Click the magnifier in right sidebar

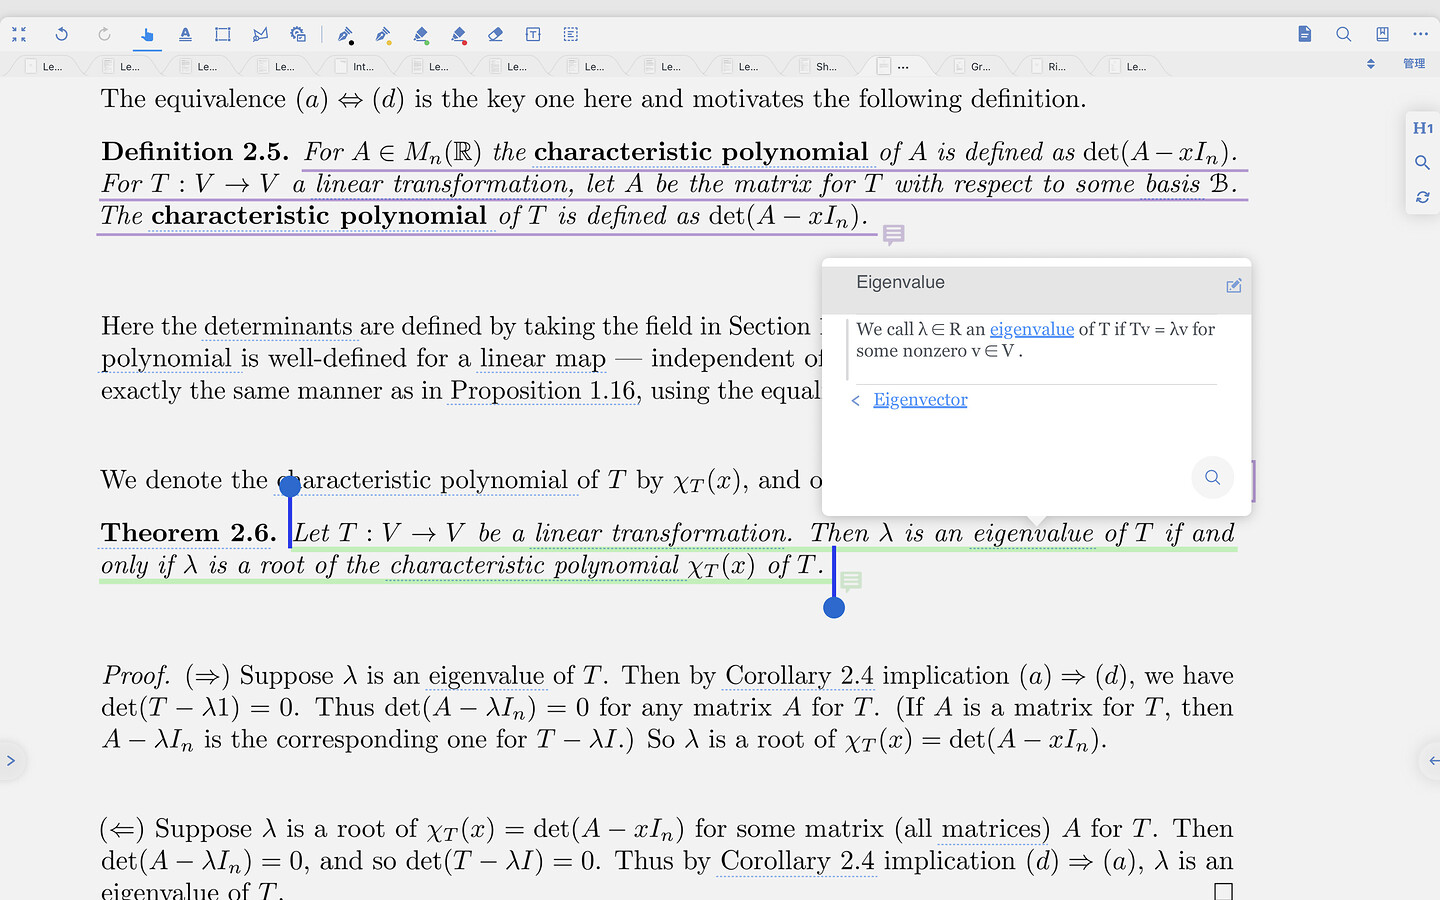1422,162
